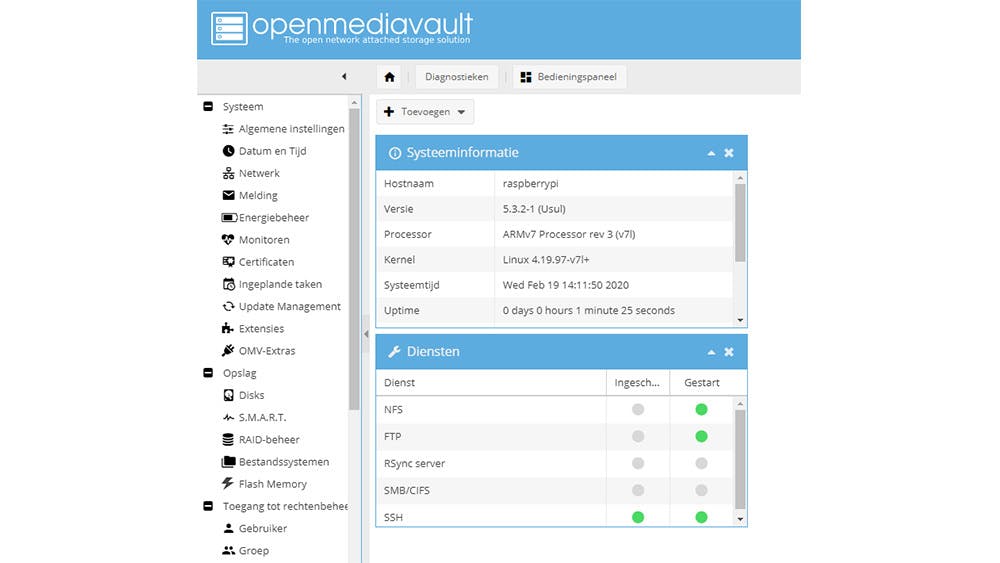
Task: Click the Diensten wrench icon
Action: pyautogui.click(x=394, y=352)
